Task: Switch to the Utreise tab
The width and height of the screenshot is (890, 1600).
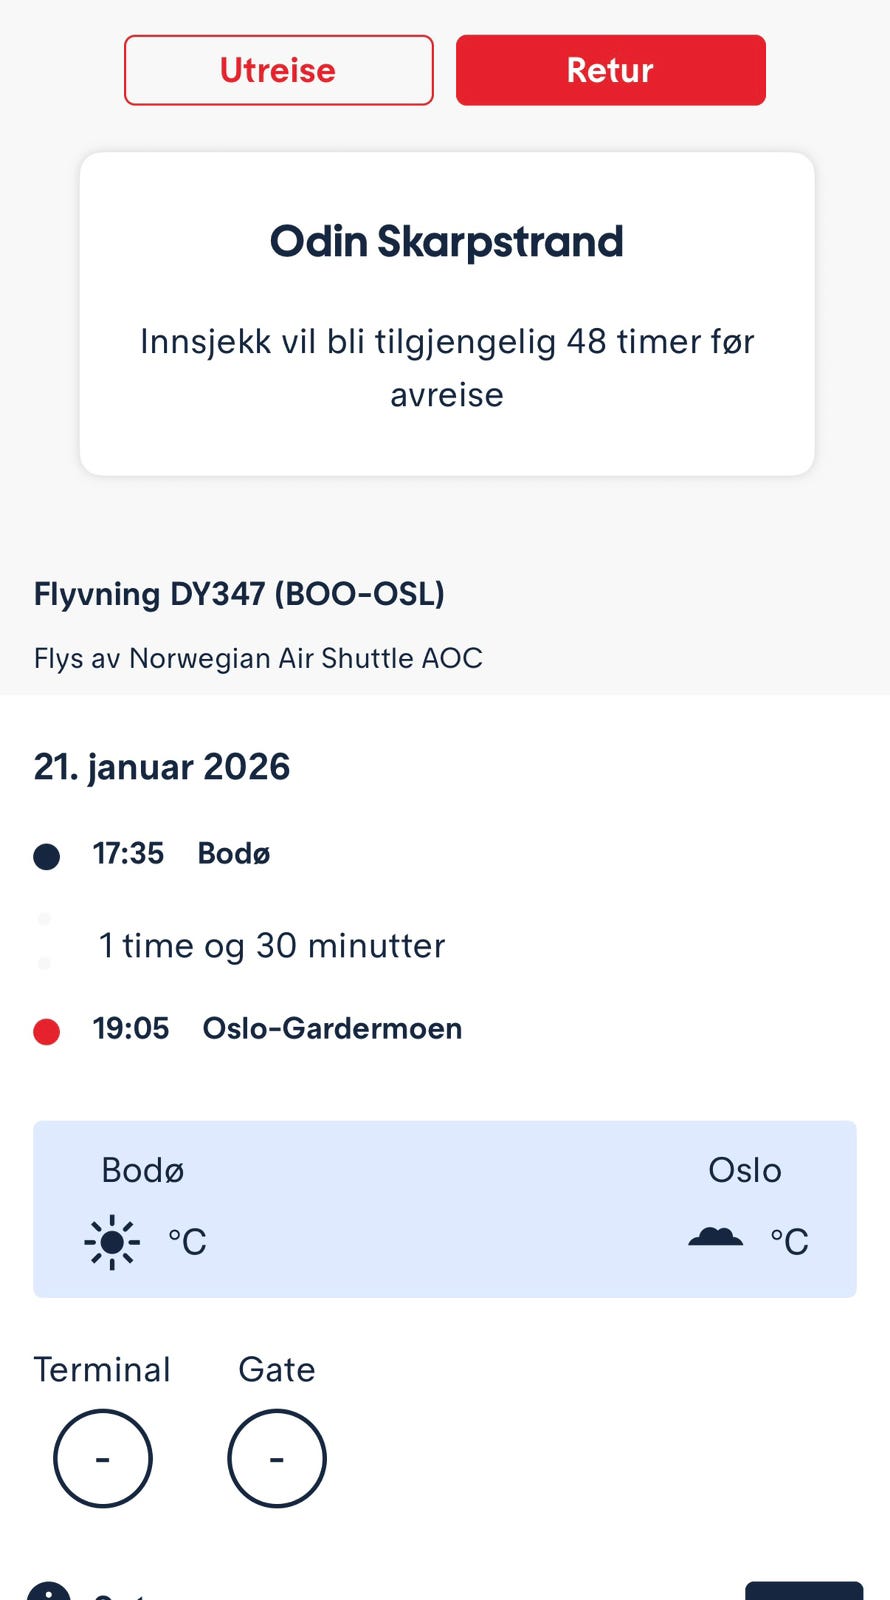Action: point(278,70)
